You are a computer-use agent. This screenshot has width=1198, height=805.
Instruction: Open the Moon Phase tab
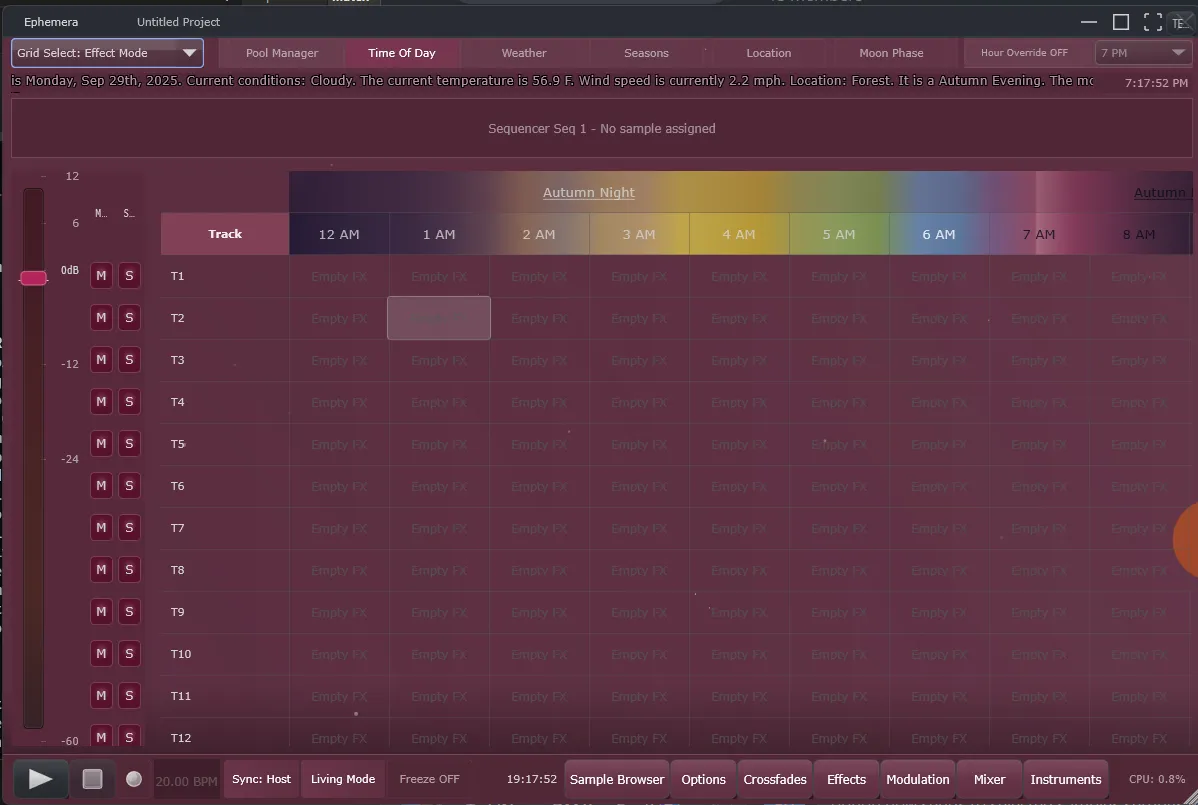(x=891, y=53)
